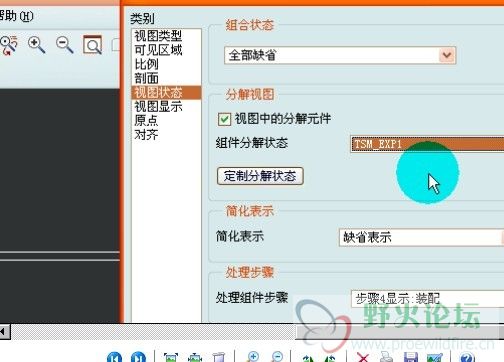This screenshot has height=362, width=504.
Task: Click the red X delete icon in bottom toolbar
Action: pyautogui.click(x=363, y=358)
